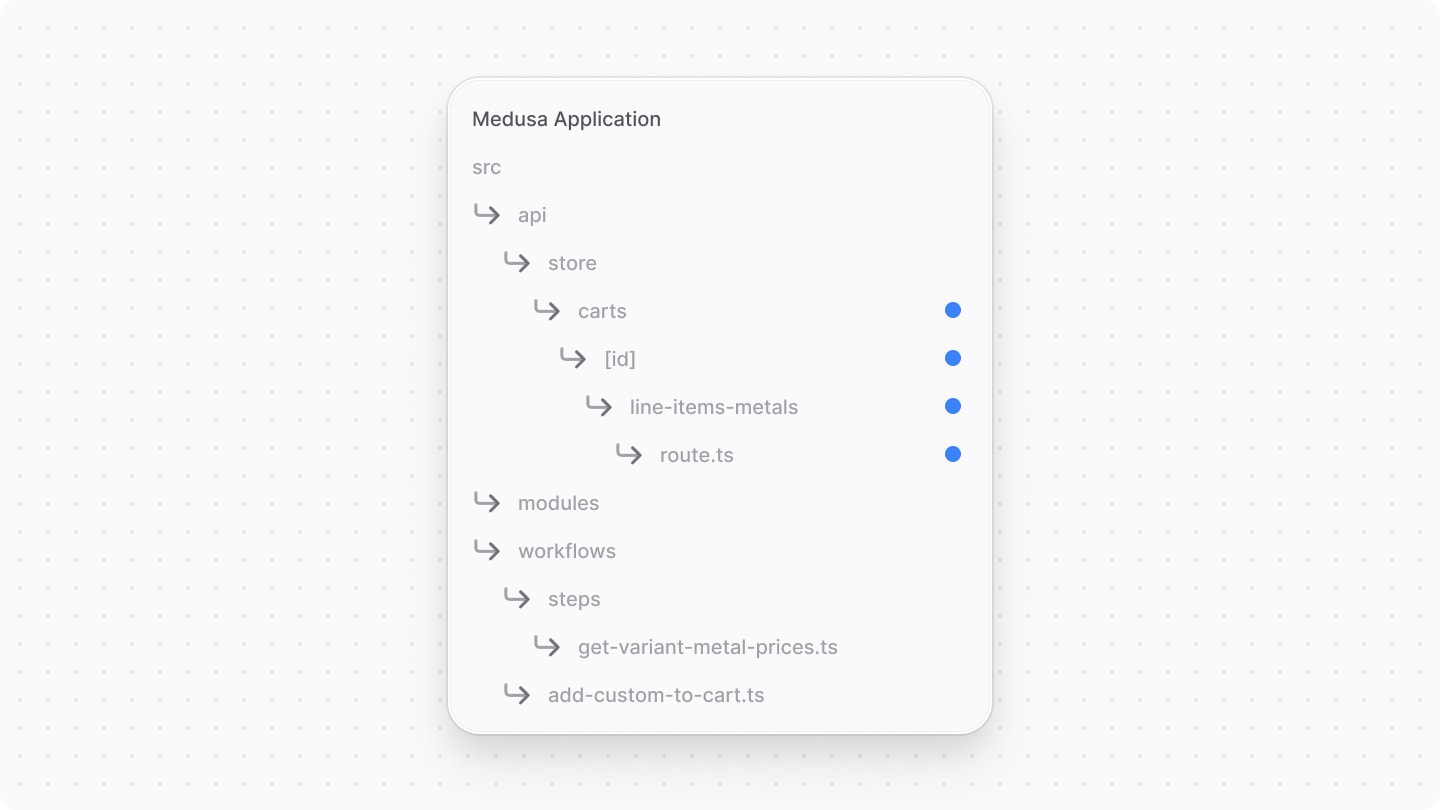Click the arrow icon beside carts

click(547, 310)
